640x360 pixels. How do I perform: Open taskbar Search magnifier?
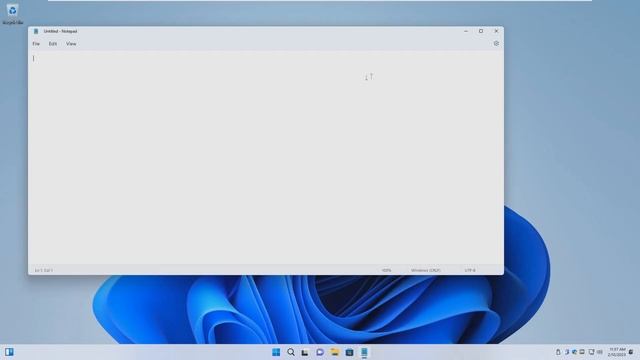291,352
